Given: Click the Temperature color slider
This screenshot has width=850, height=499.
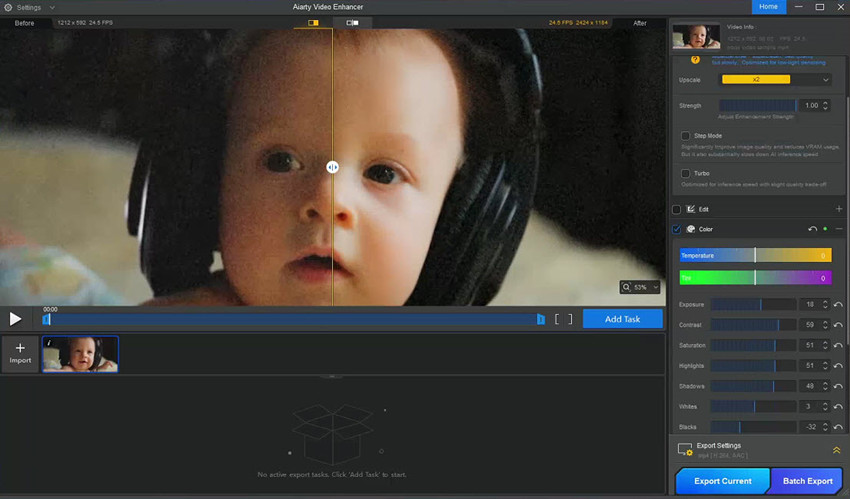Looking at the screenshot, I should [x=755, y=255].
